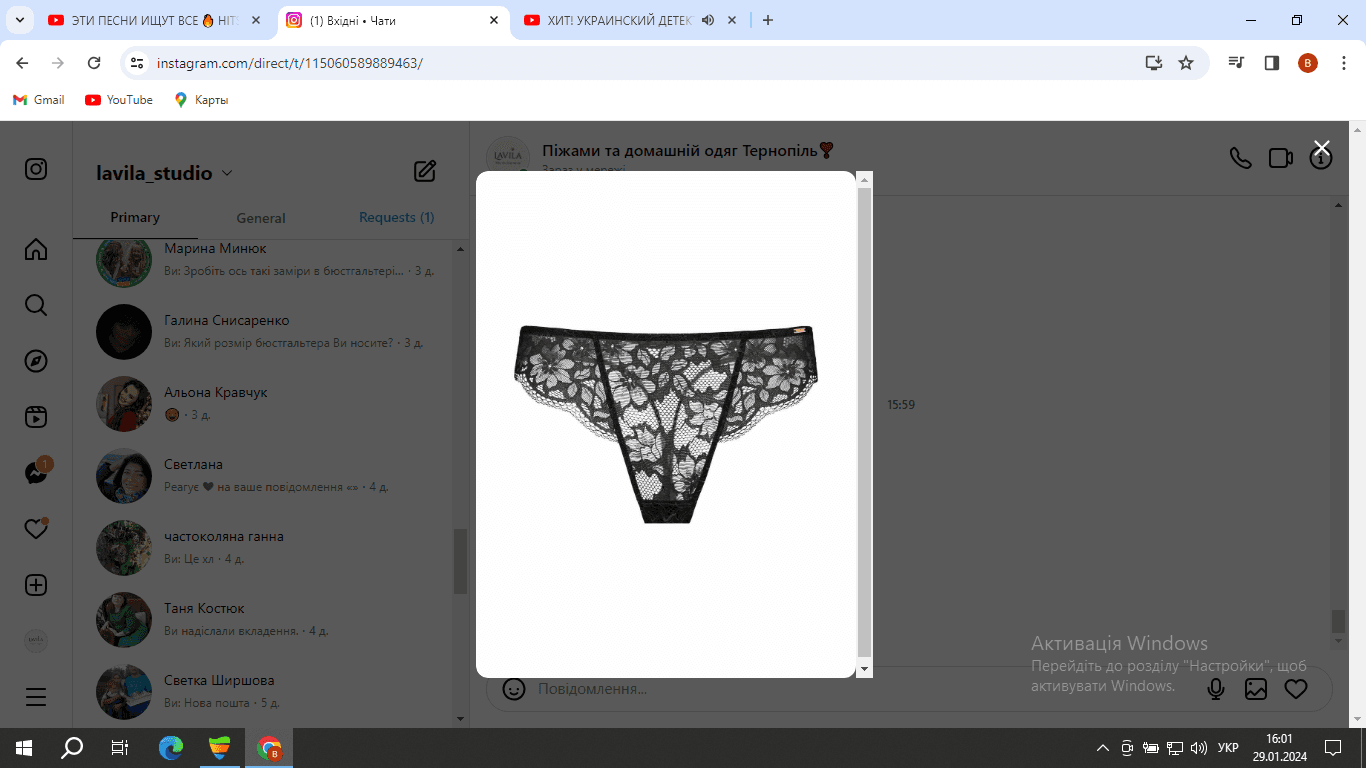Click the address bar URL
Viewport: 1366px width, 768px height.
click(290, 63)
